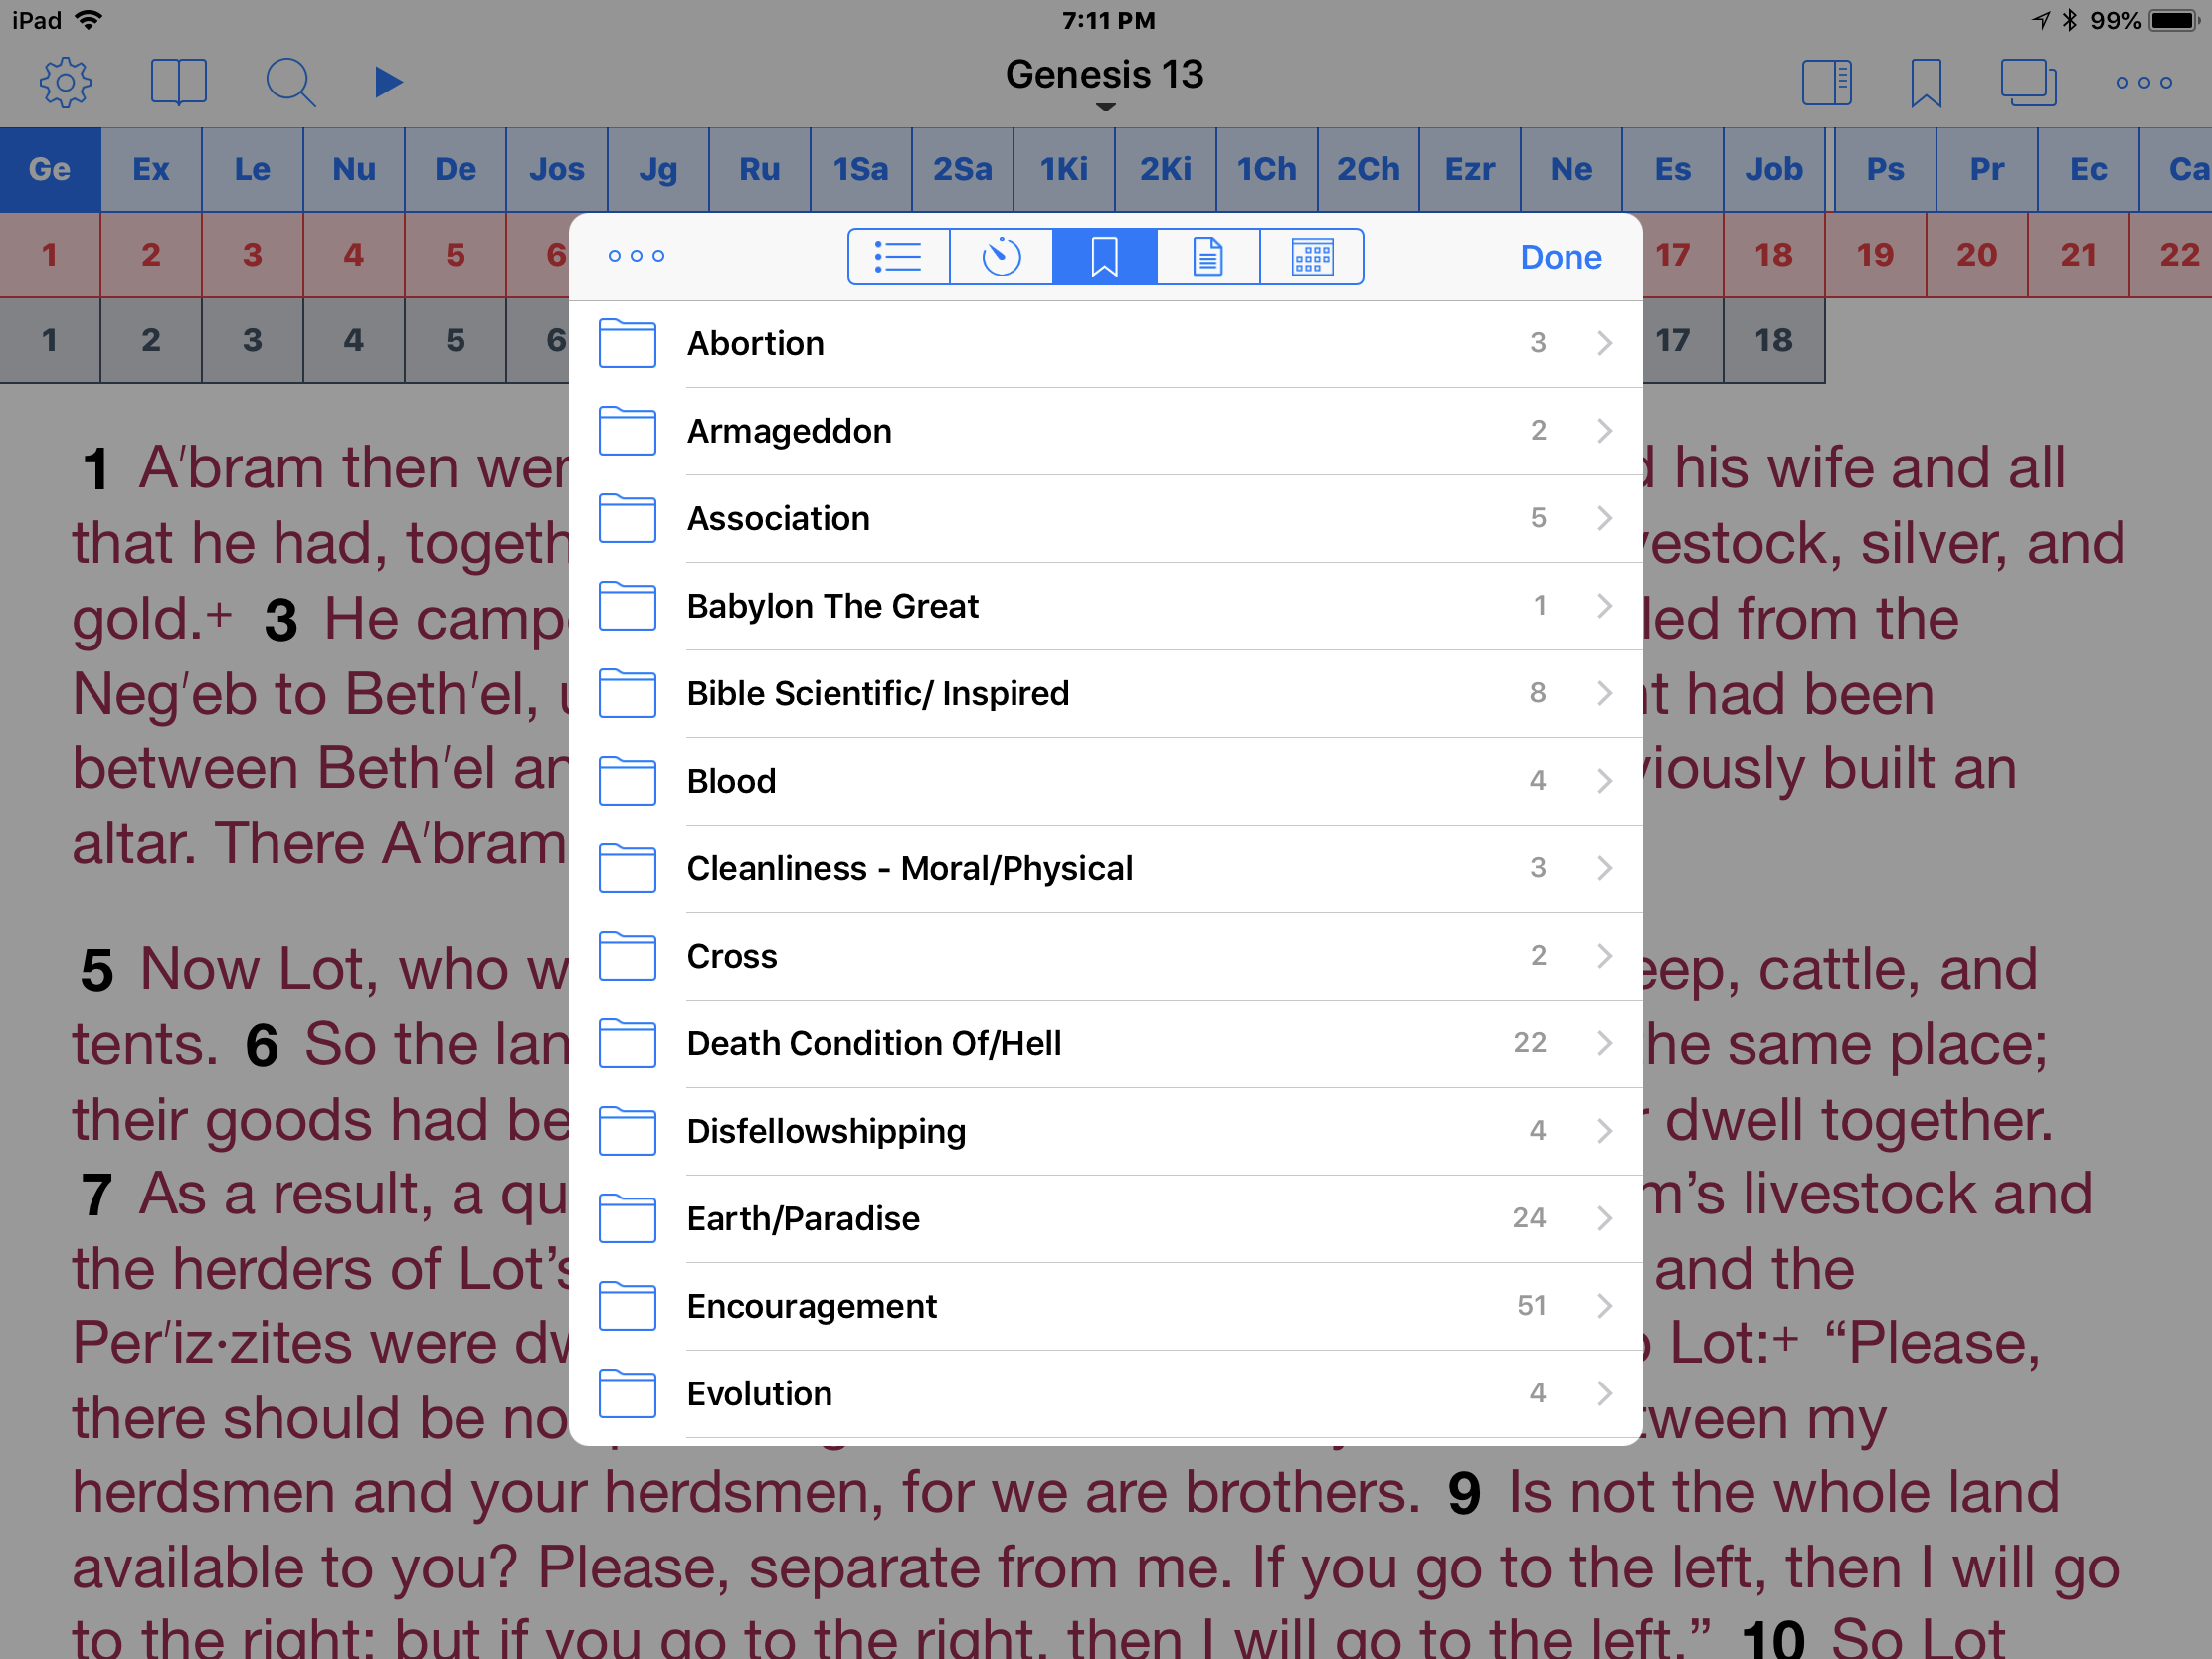Open the settings gear icon

point(66,82)
